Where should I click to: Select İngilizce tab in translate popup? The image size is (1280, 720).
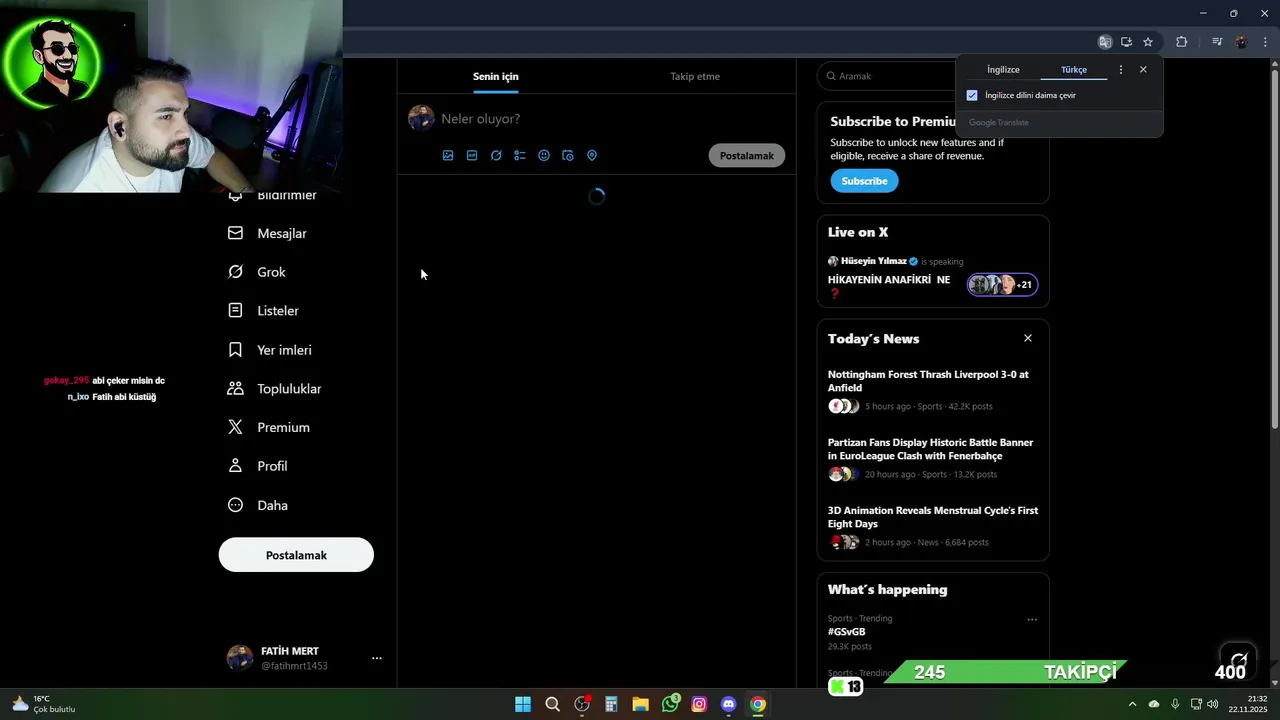(1003, 70)
